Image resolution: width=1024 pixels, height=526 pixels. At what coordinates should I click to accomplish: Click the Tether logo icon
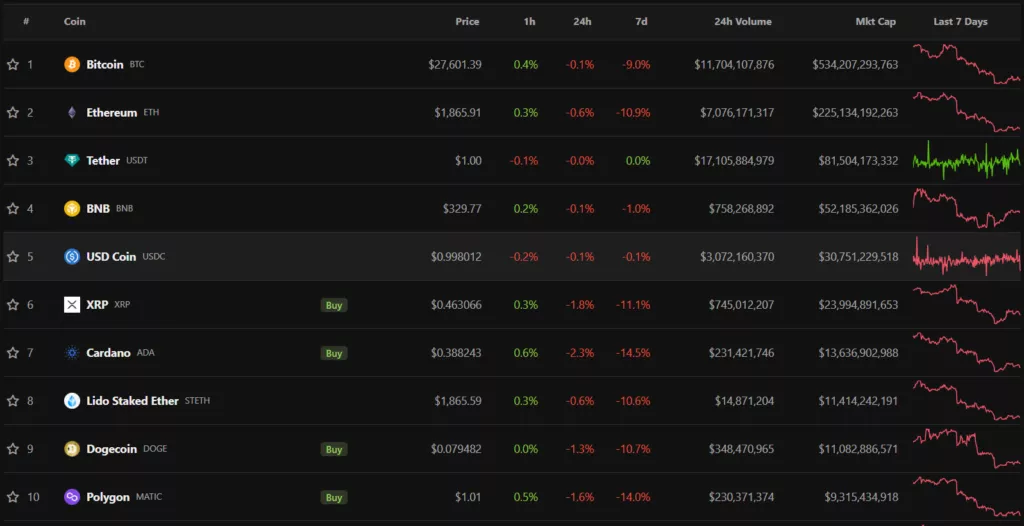tap(72, 160)
